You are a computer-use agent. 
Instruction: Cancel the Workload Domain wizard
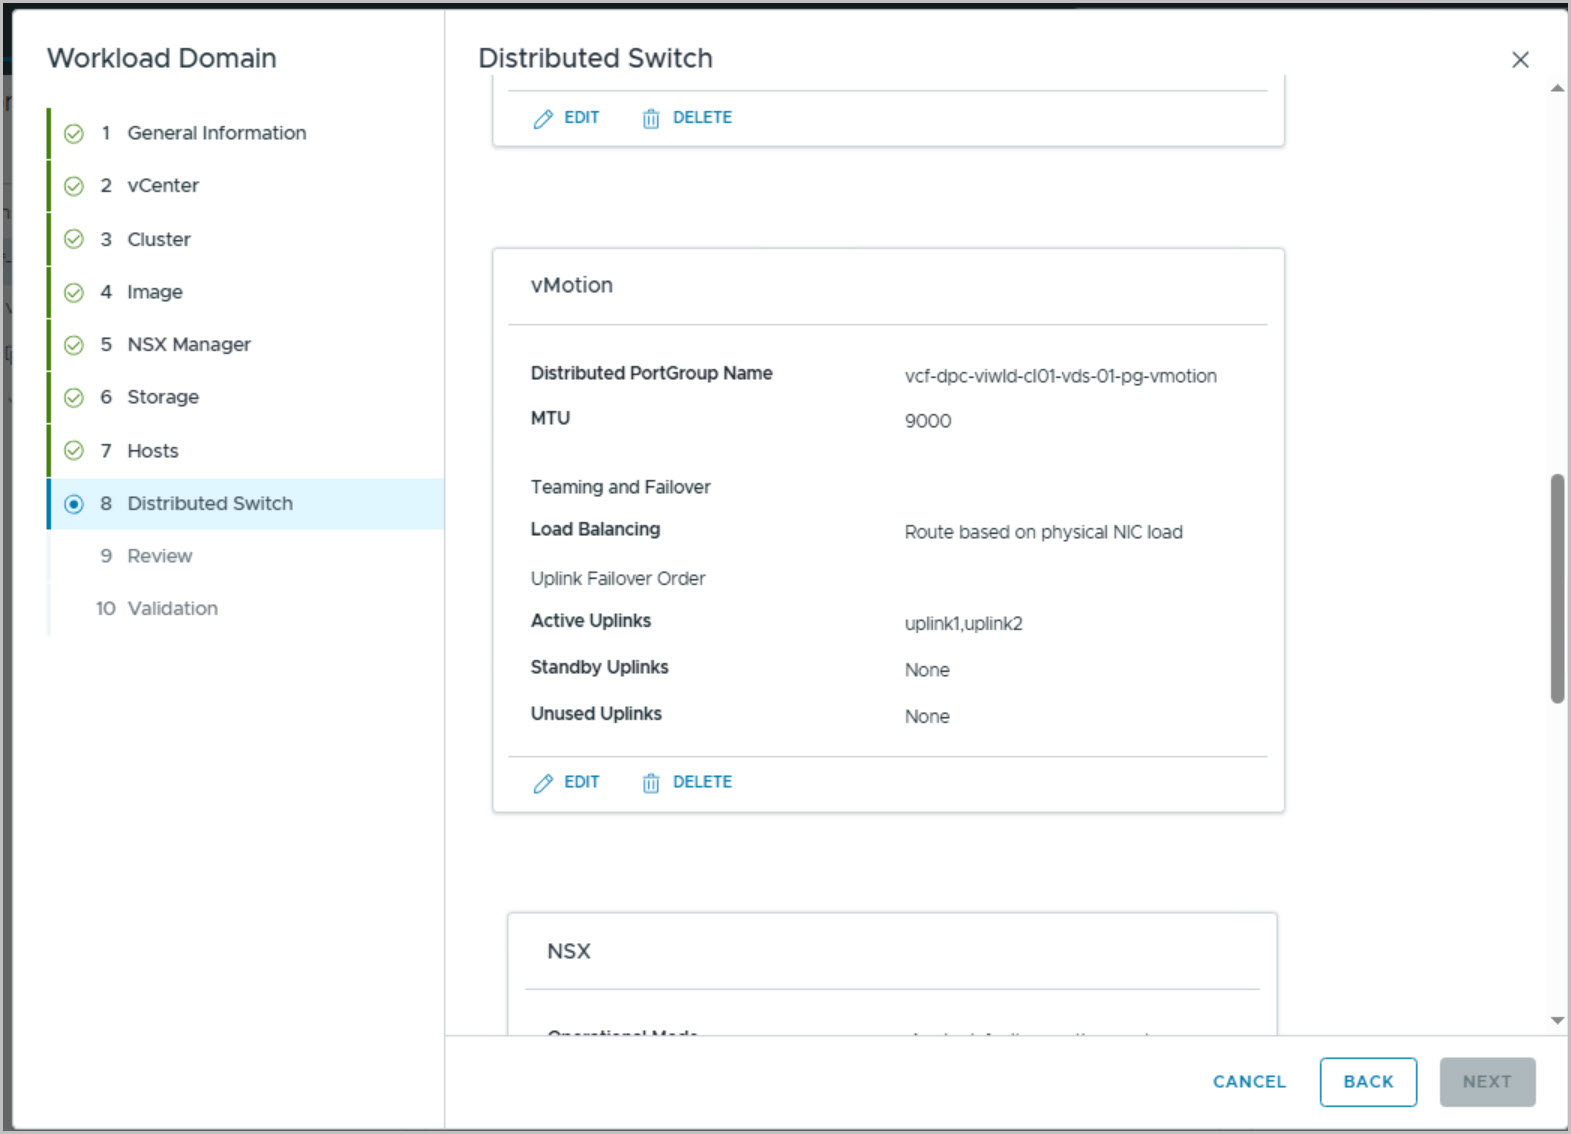pyautogui.click(x=1249, y=1082)
